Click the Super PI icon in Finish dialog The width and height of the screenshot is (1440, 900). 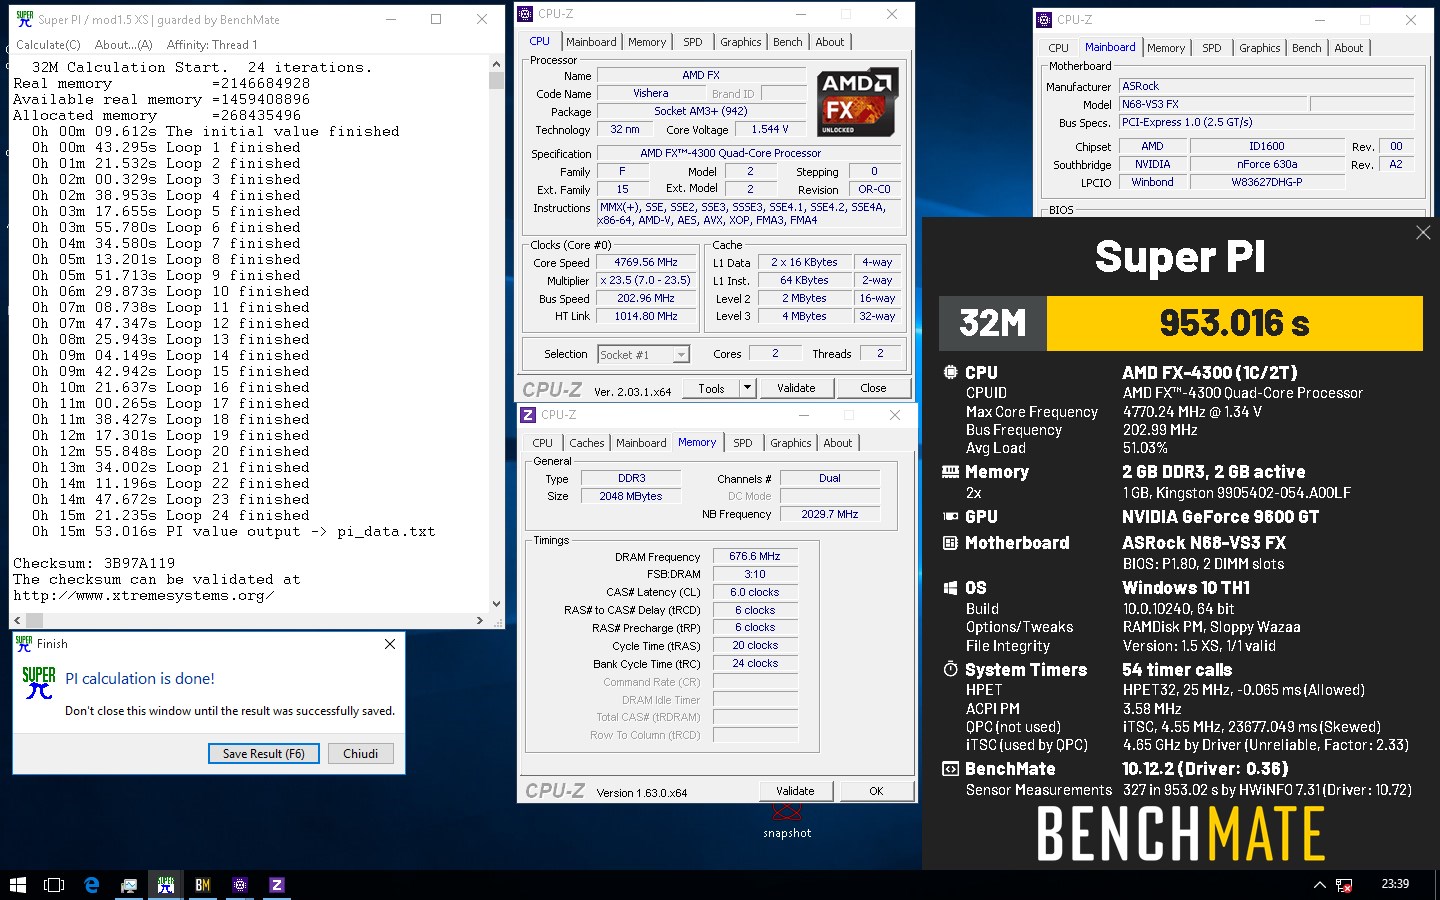click(x=38, y=683)
